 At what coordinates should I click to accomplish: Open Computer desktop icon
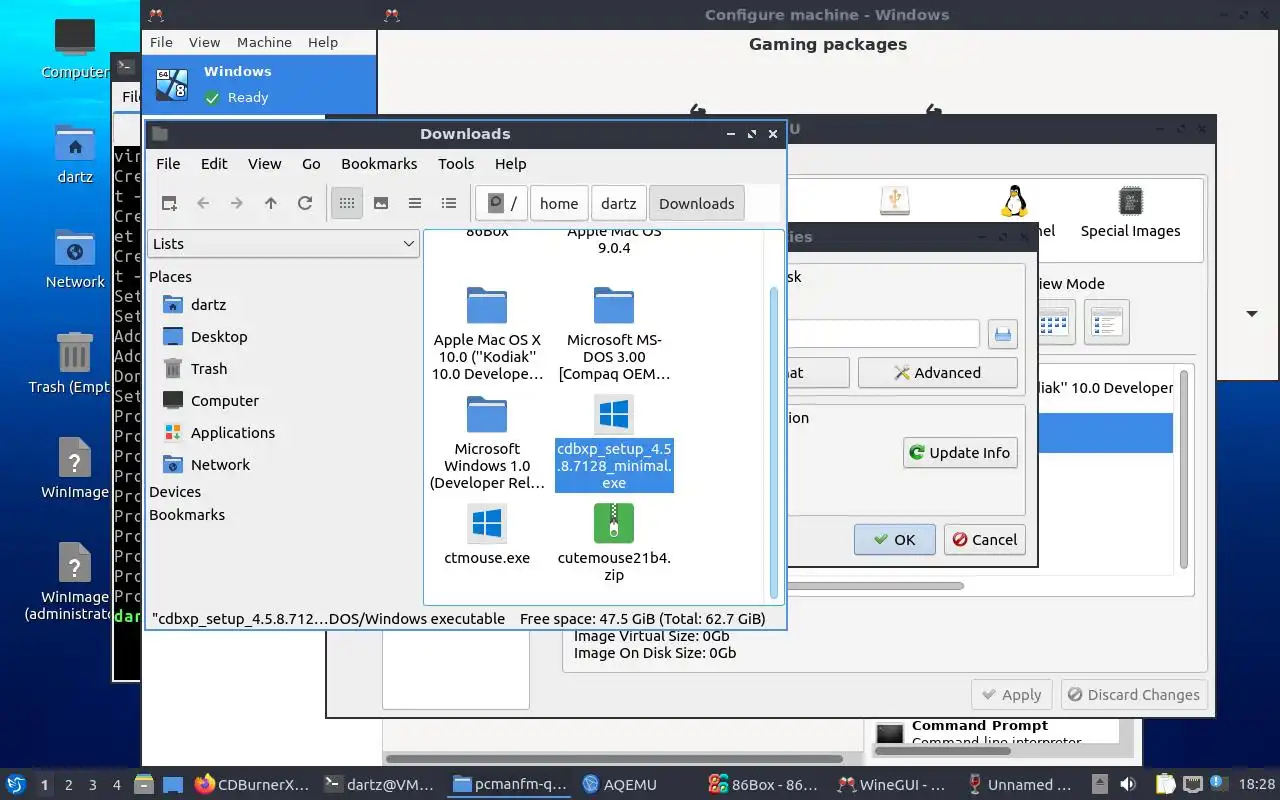pyautogui.click(x=75, y=48)
